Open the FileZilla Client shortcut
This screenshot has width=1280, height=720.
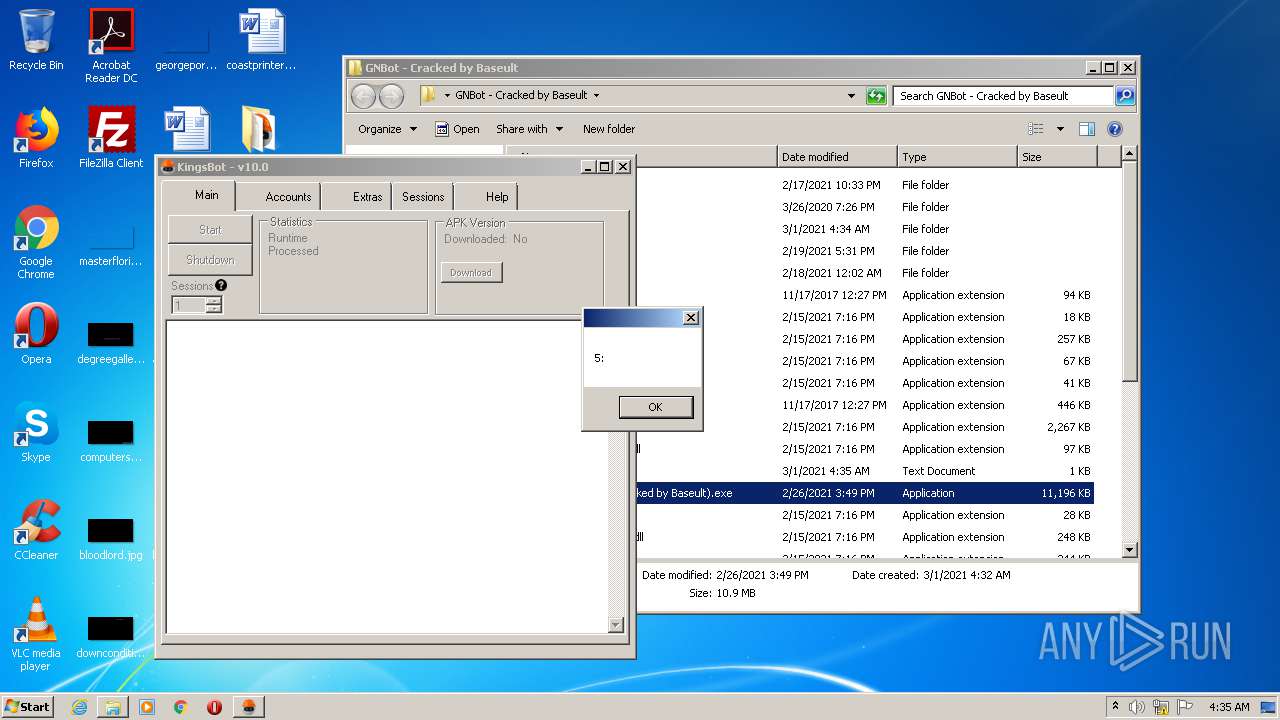(111, 137)
